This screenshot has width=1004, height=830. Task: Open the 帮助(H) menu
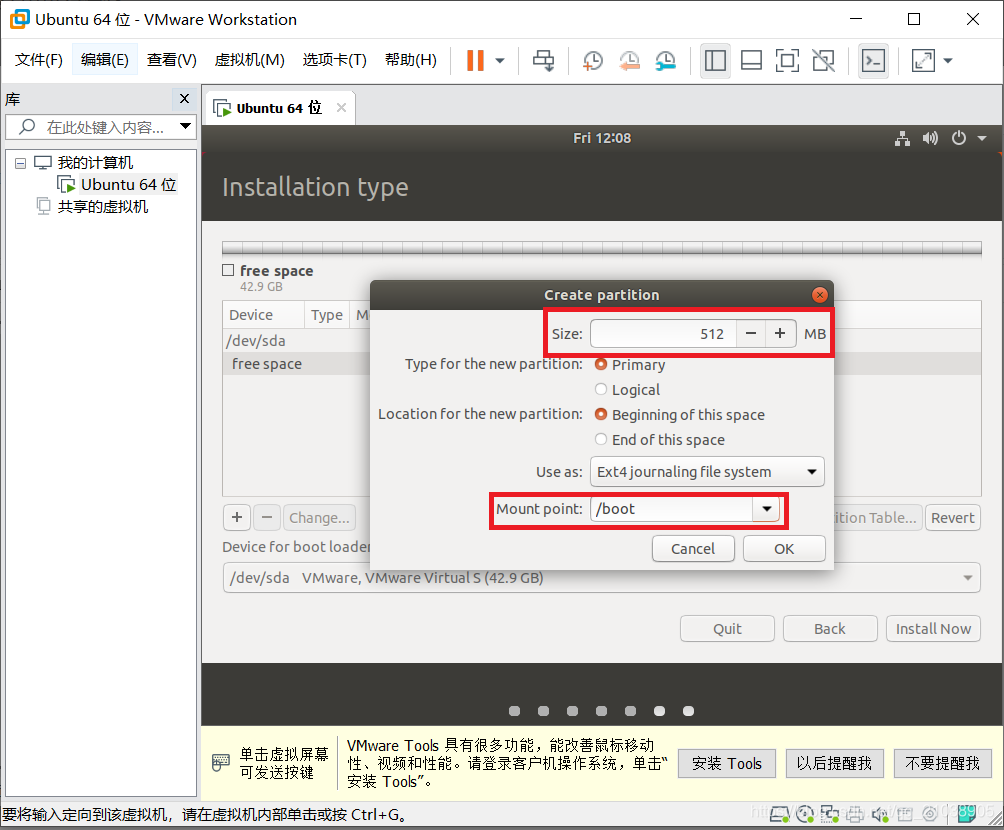tap(410, 60)
